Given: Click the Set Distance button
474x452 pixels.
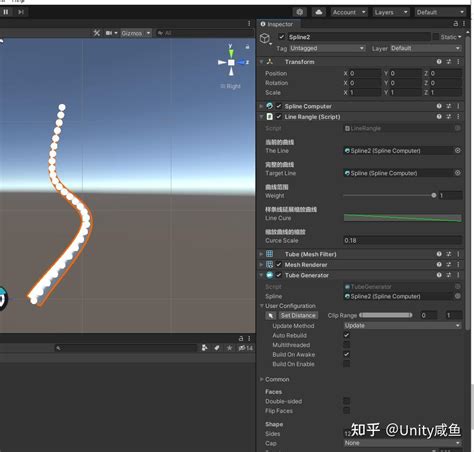Looking at the screenshot, I should (298, 315).
